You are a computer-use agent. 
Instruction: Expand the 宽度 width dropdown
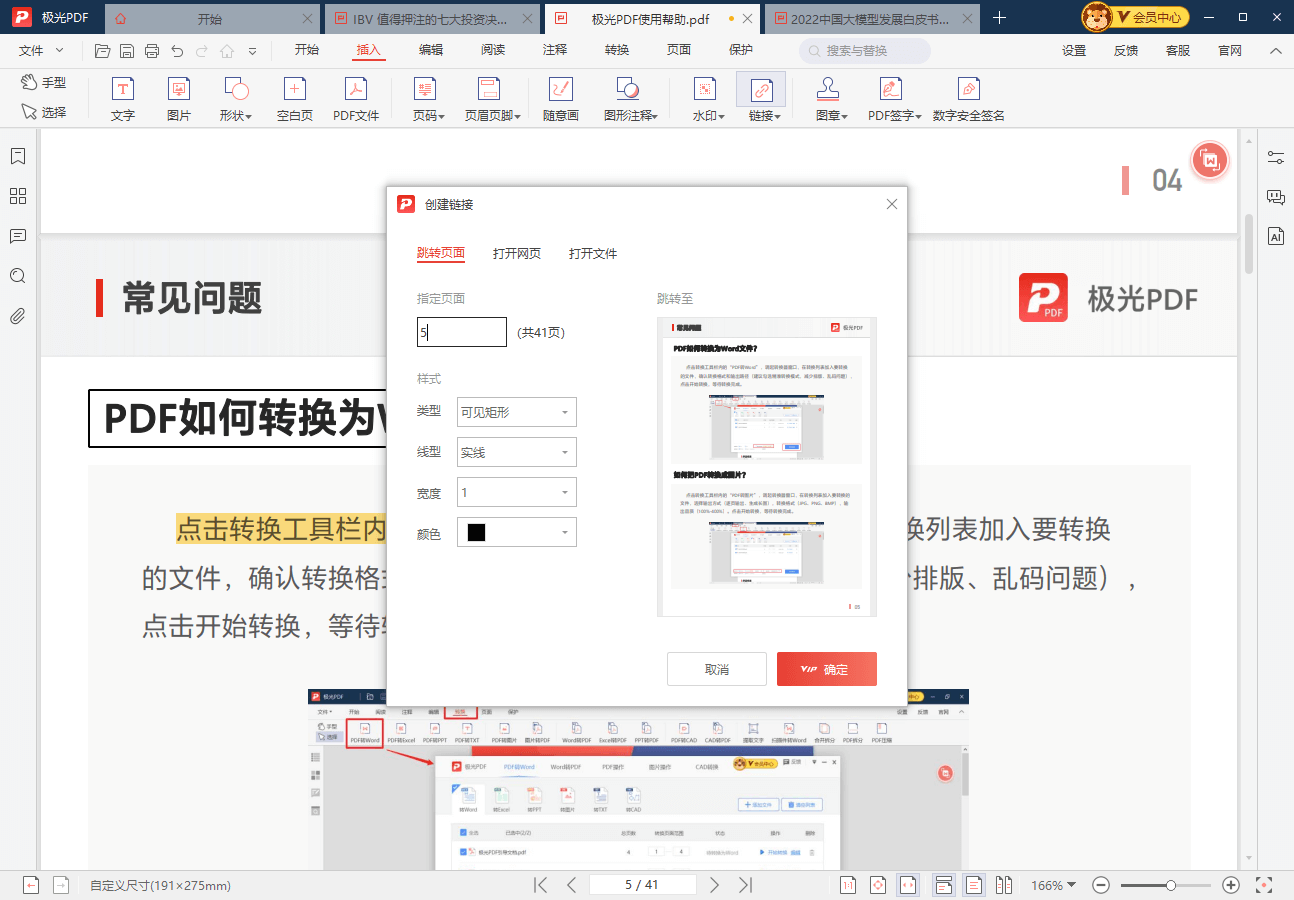(516, 492)
